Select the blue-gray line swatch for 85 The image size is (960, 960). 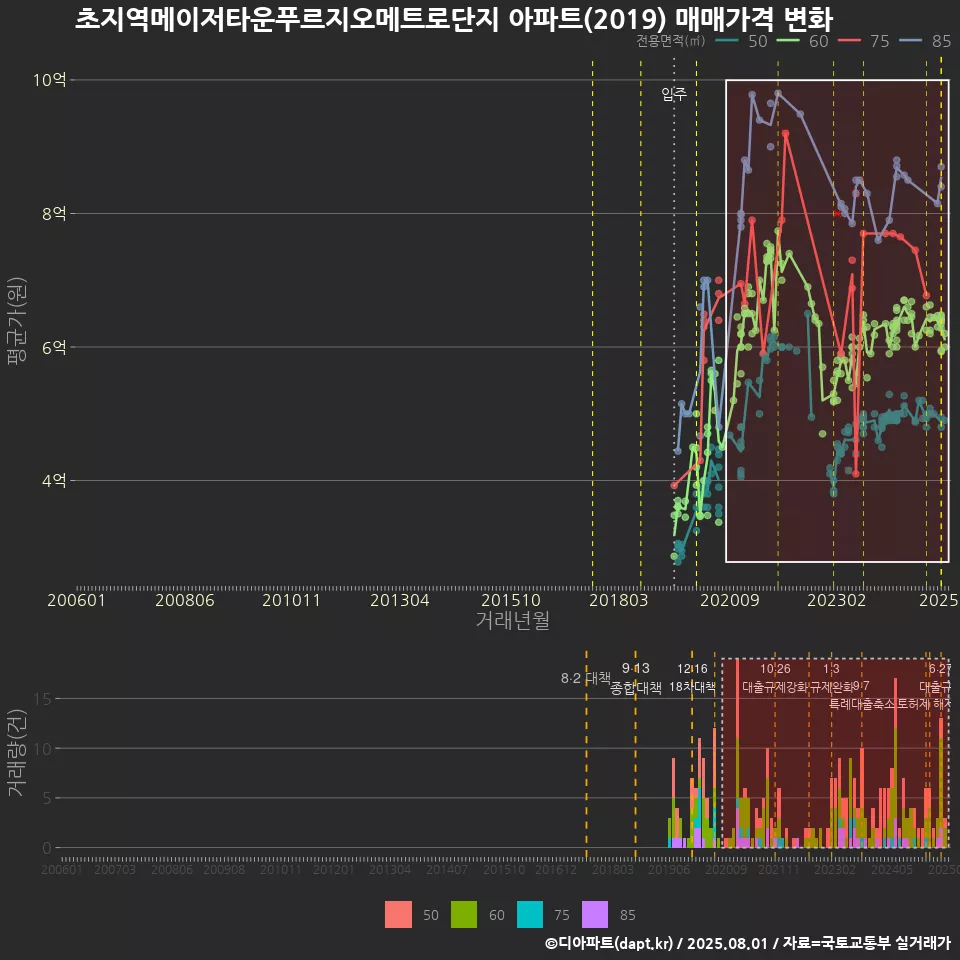[910, 41]
